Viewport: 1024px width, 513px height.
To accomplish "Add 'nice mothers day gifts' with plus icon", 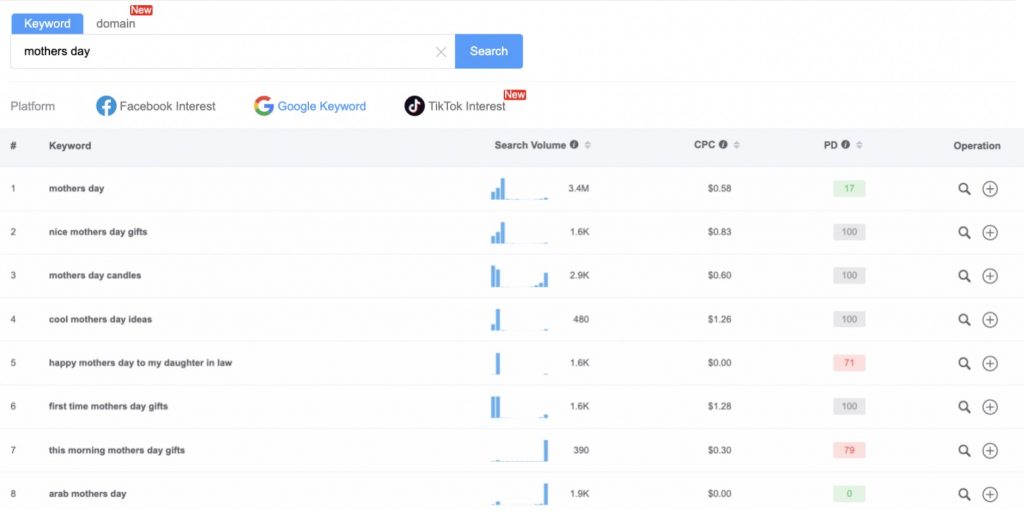I will tap(990, 232).
